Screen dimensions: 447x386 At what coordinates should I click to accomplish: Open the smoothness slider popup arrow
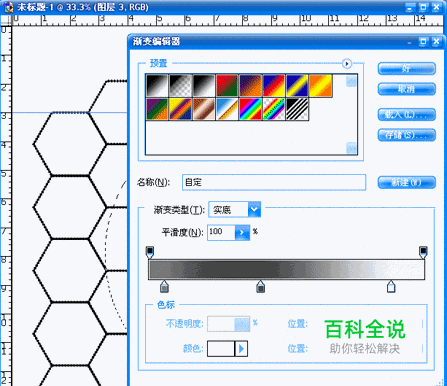tap(242, 232)
